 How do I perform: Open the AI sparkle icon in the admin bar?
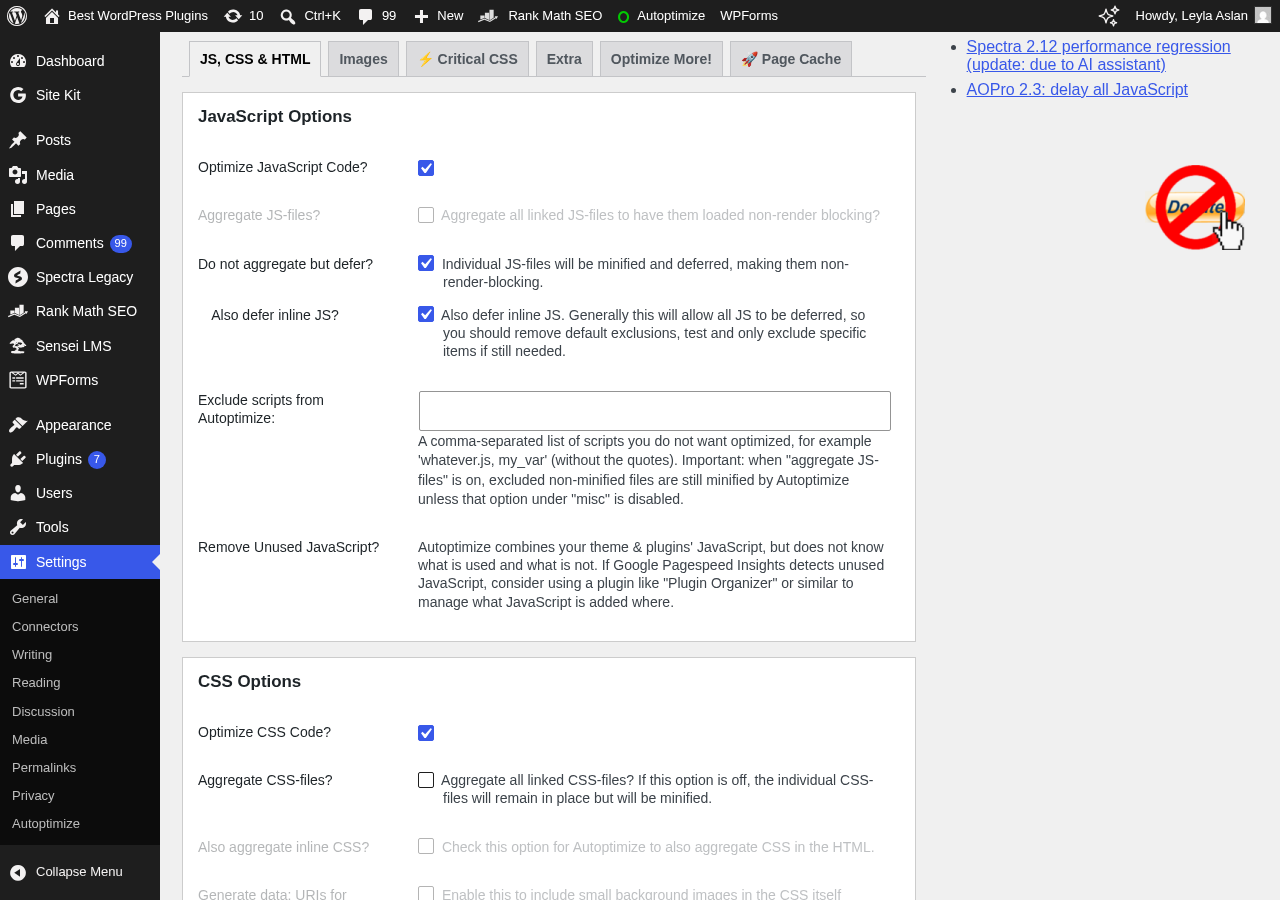[x=1109, y=16]
